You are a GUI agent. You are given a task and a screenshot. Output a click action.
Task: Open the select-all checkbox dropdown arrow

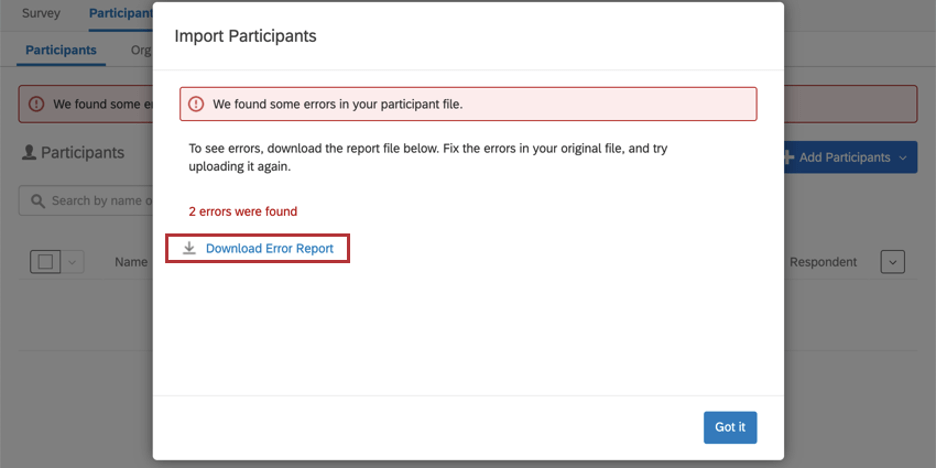tap(73, 262)
